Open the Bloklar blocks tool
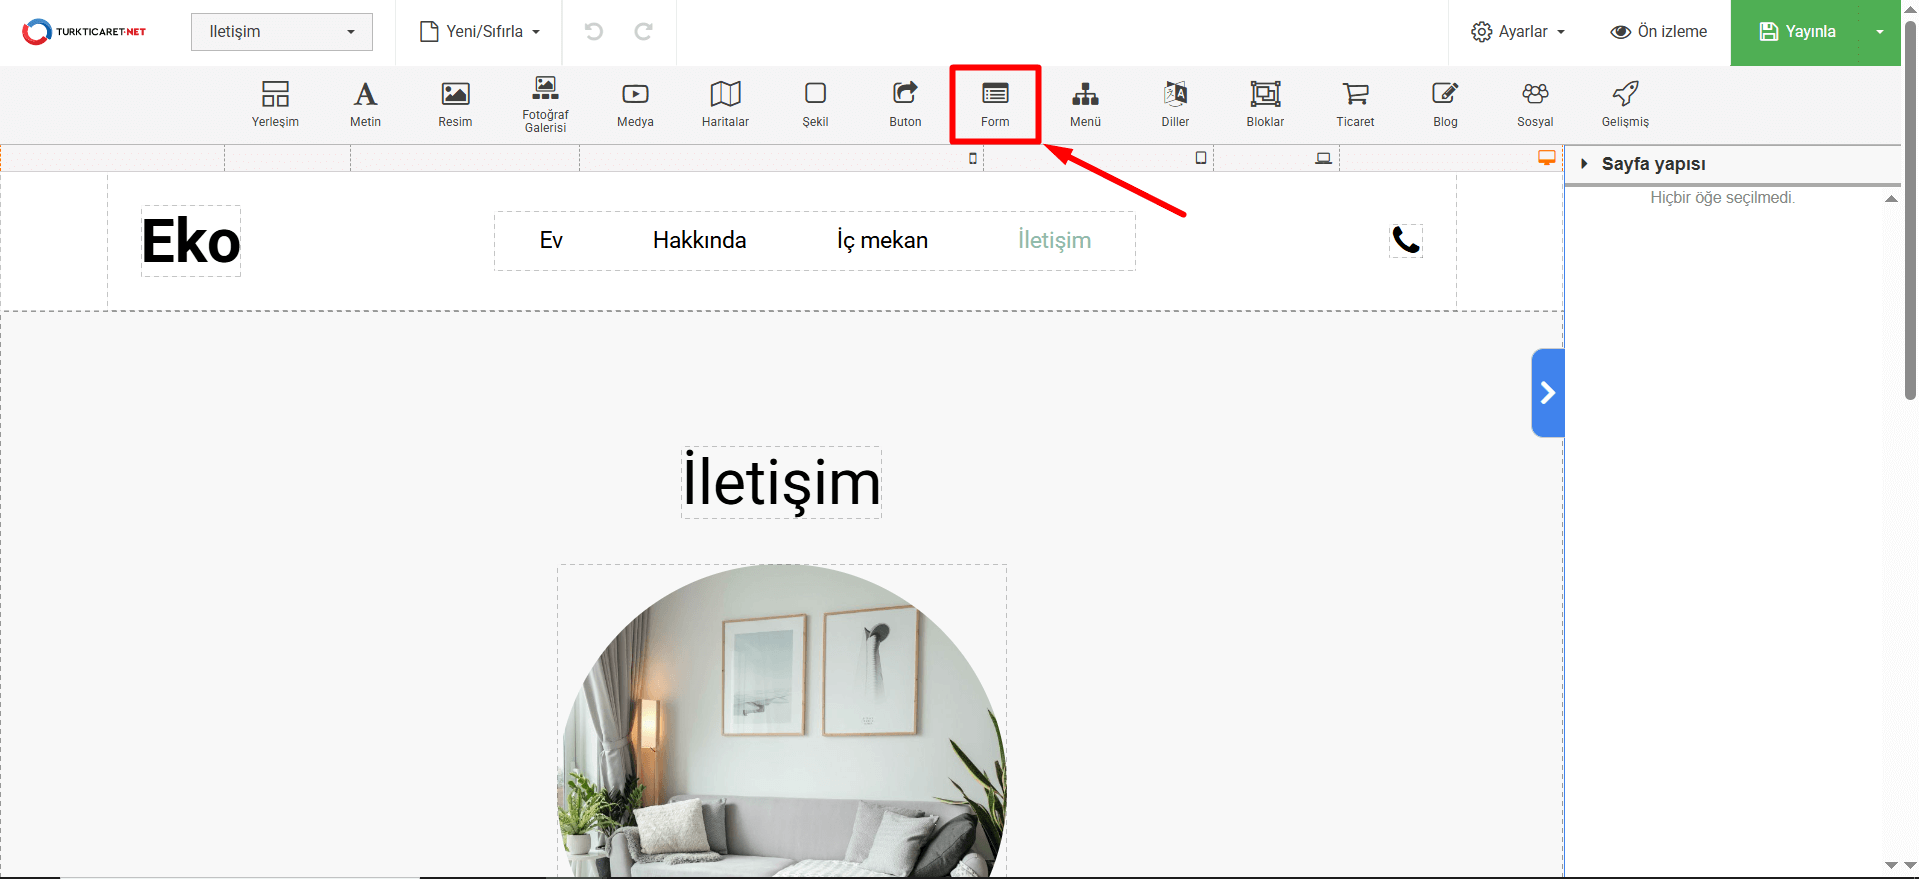The width and height of the screenshot is (1919, 879). pos(1265,104)
